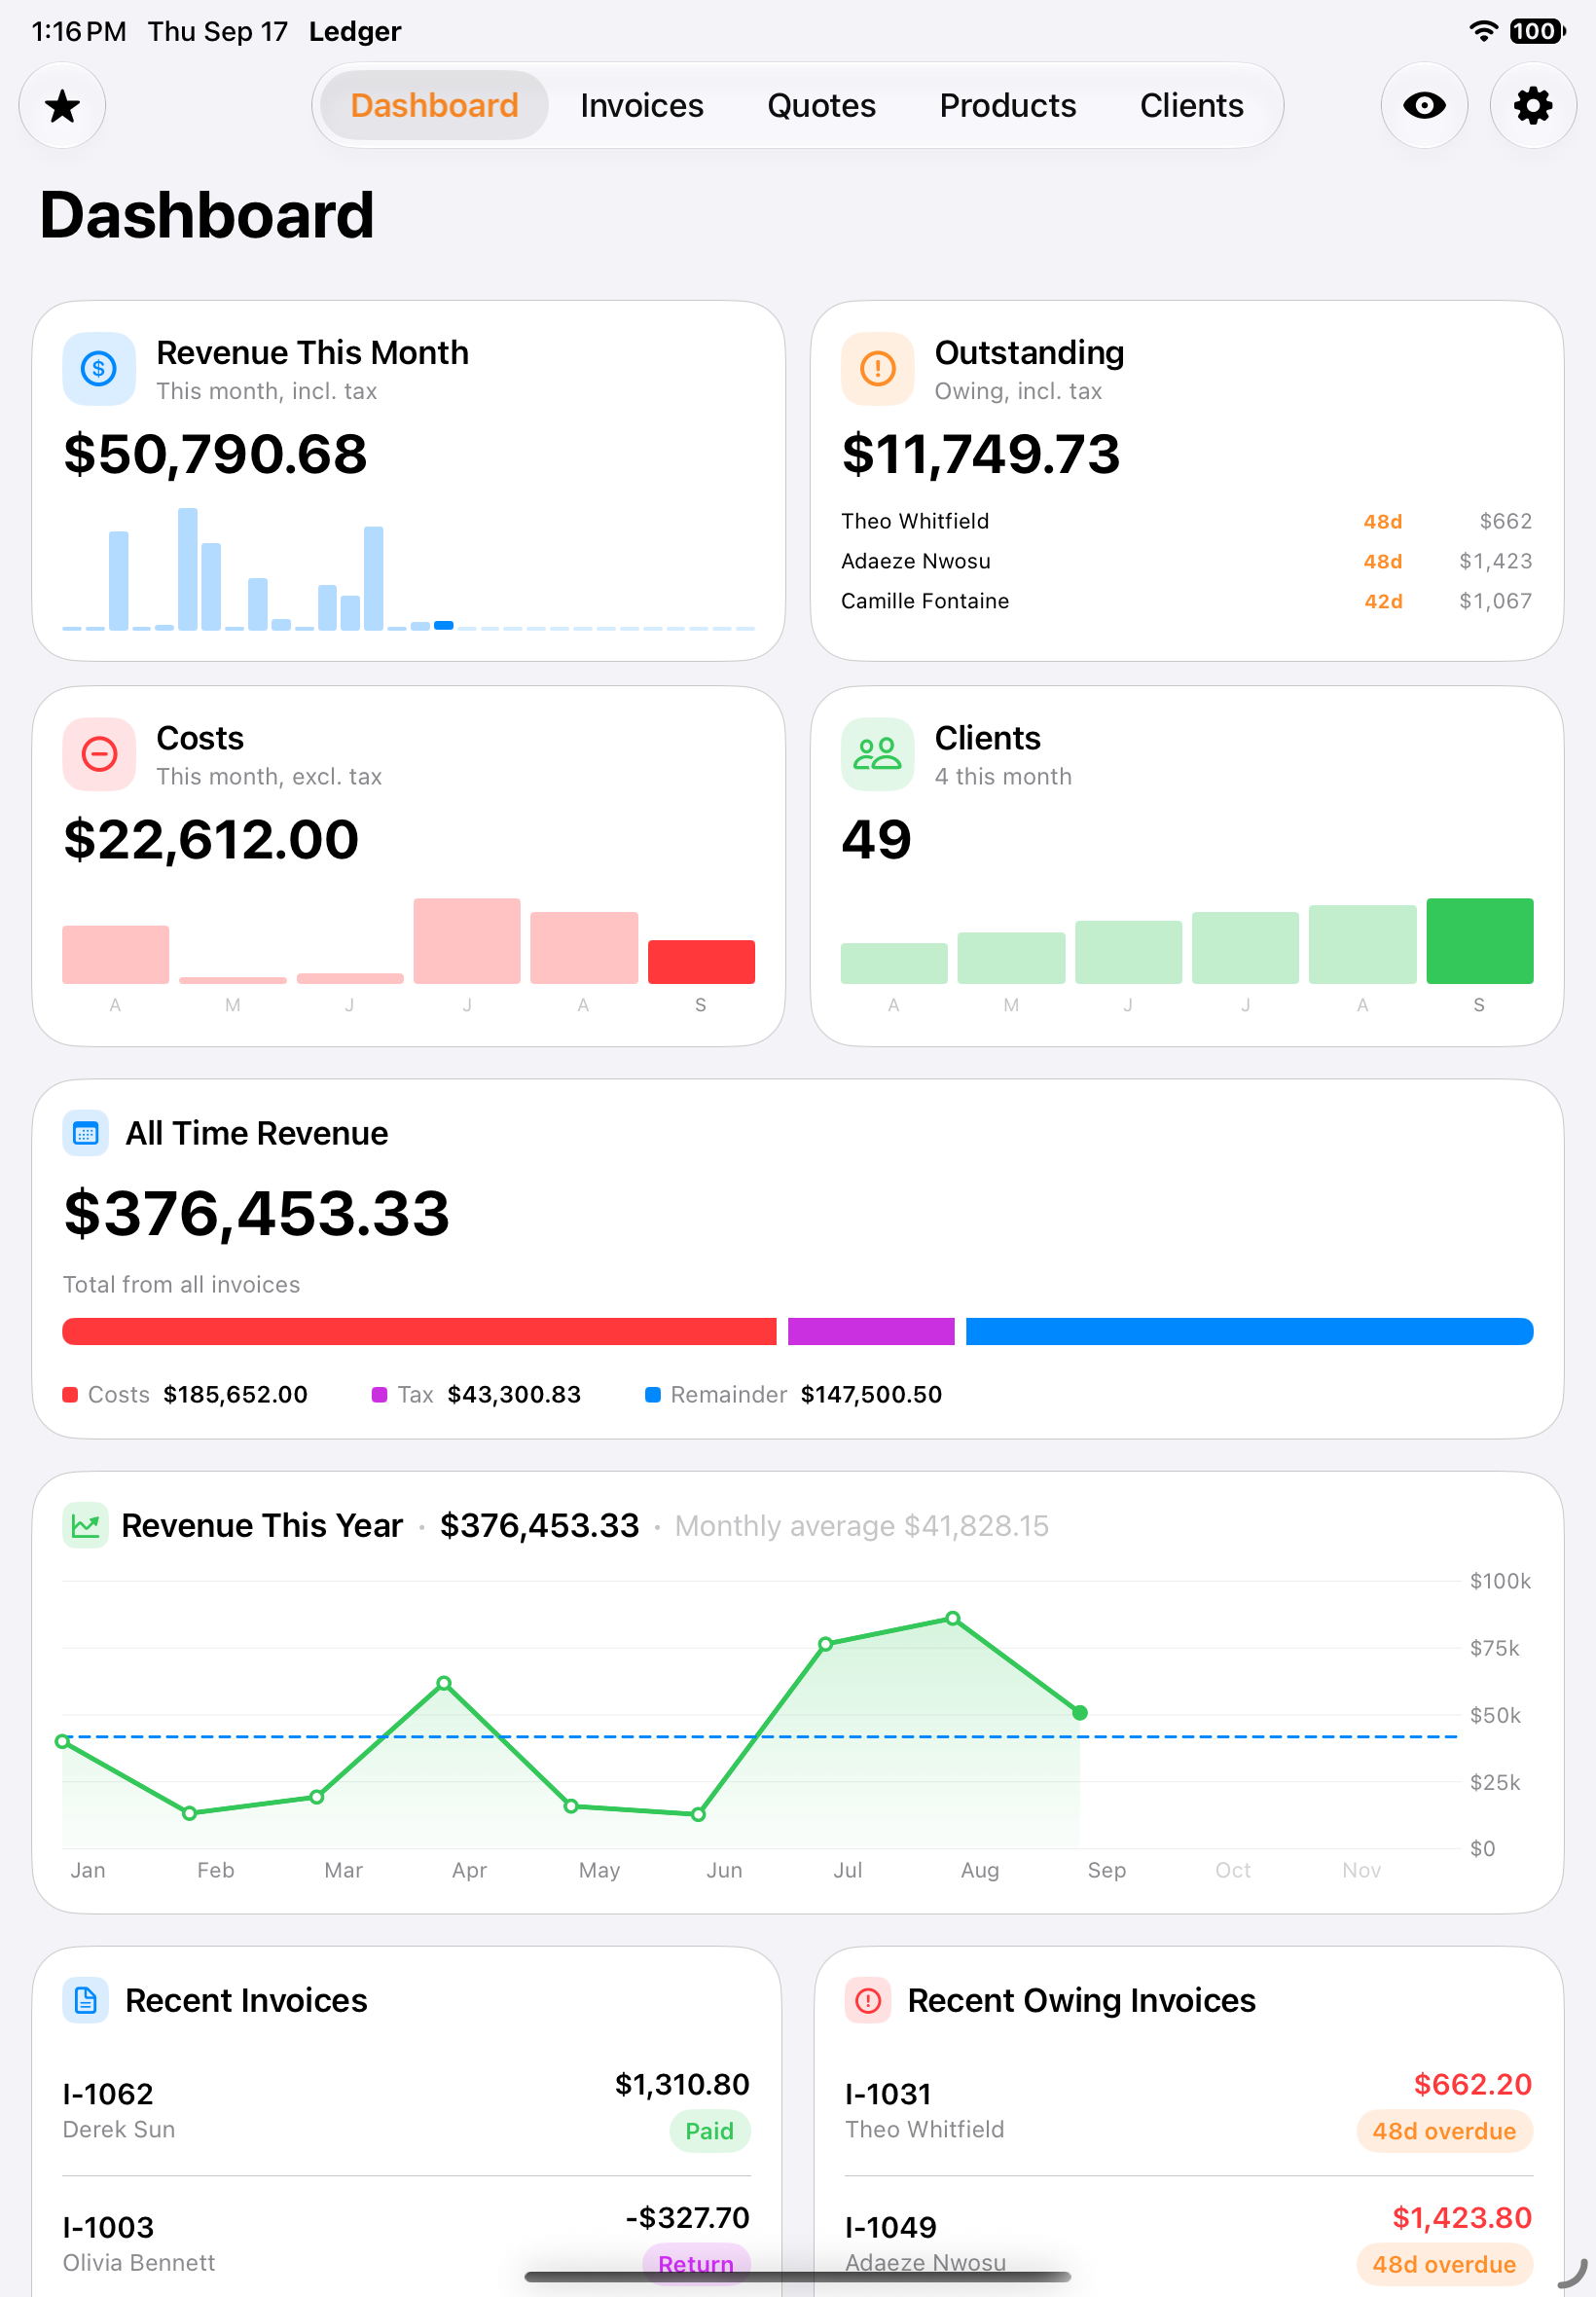This screenshot has height=2297, width=1596.
Task: Select the August data point on revenue chart
Action: coord(953,1618)
